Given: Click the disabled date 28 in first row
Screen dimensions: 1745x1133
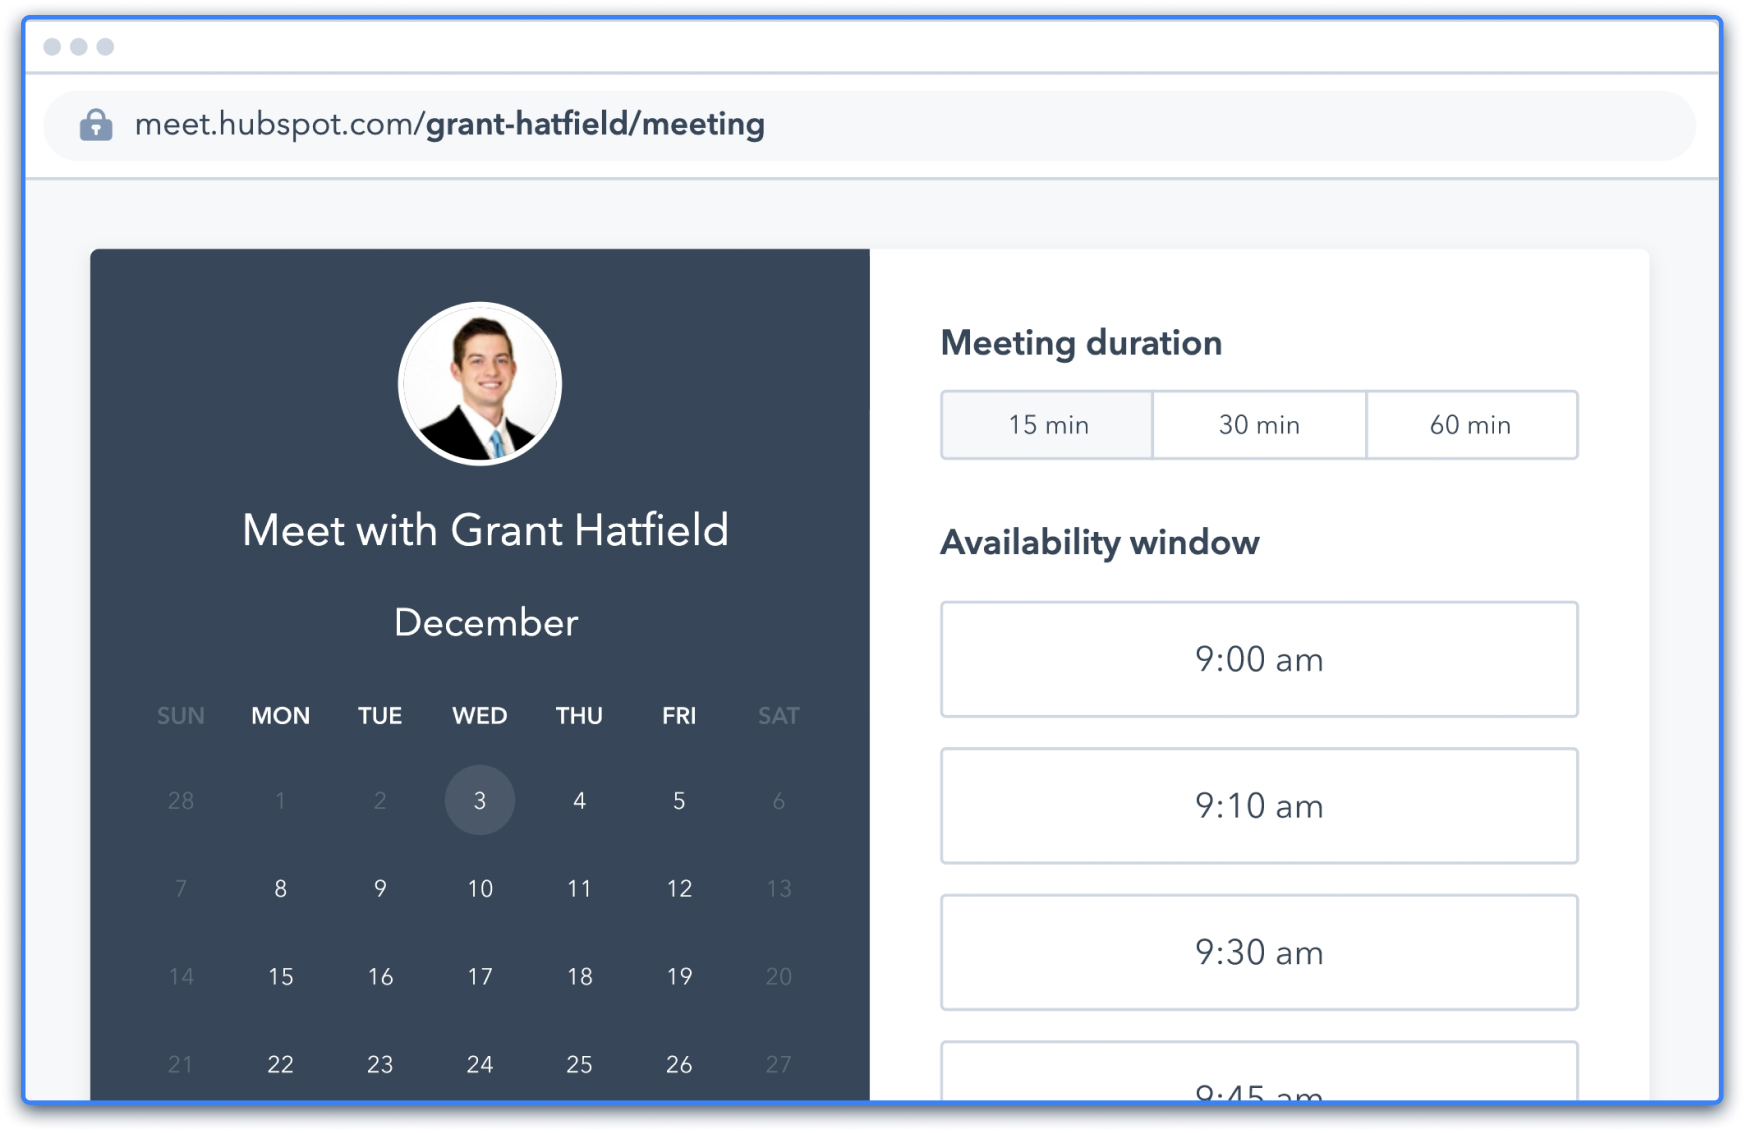Looking at the screenshot, I should tap(181, 800).
